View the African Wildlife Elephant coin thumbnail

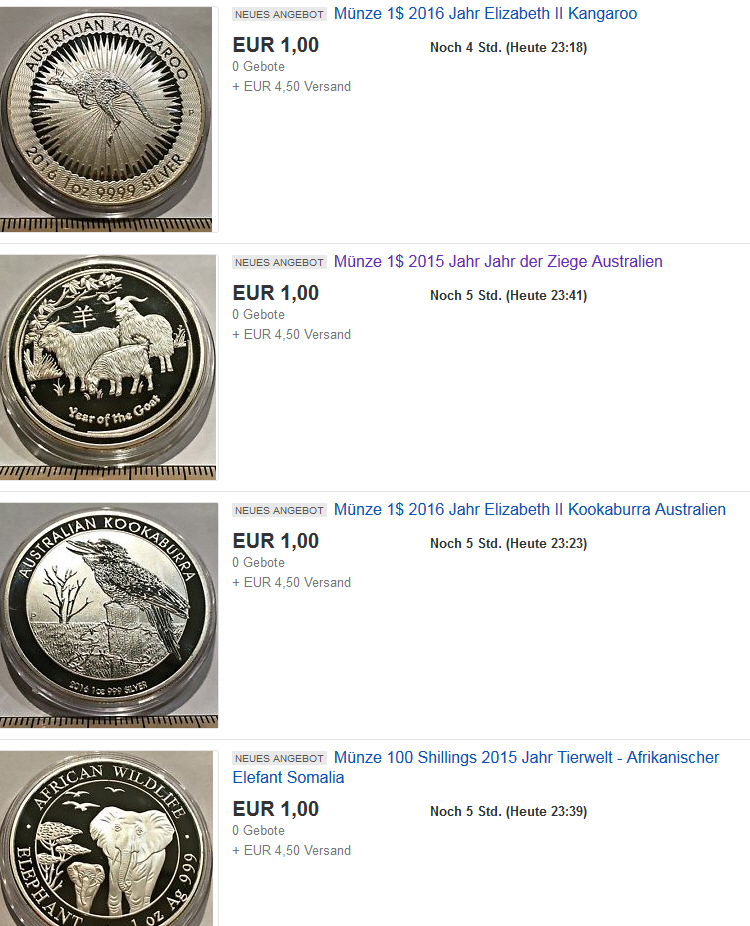(x=106, y=839)
